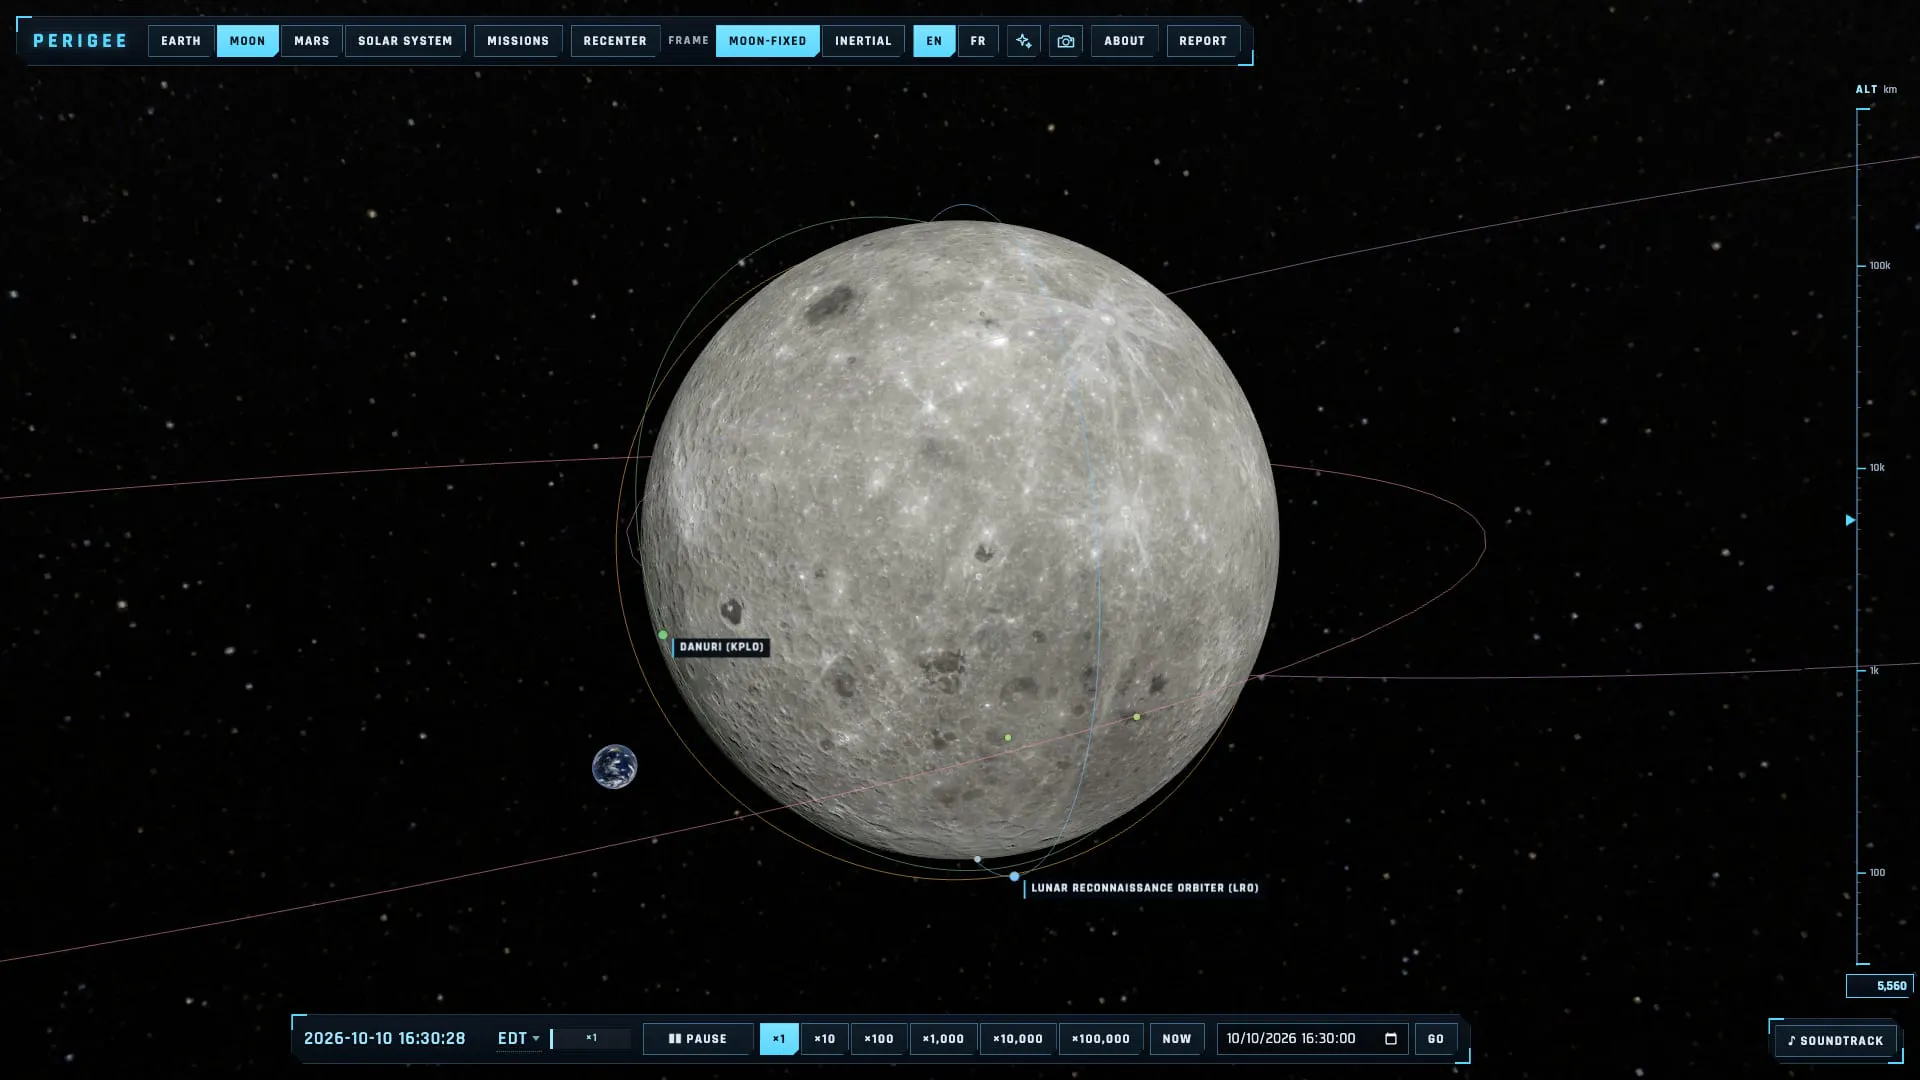
Task: Open the Earth view tab
Action: coord(181,41)
